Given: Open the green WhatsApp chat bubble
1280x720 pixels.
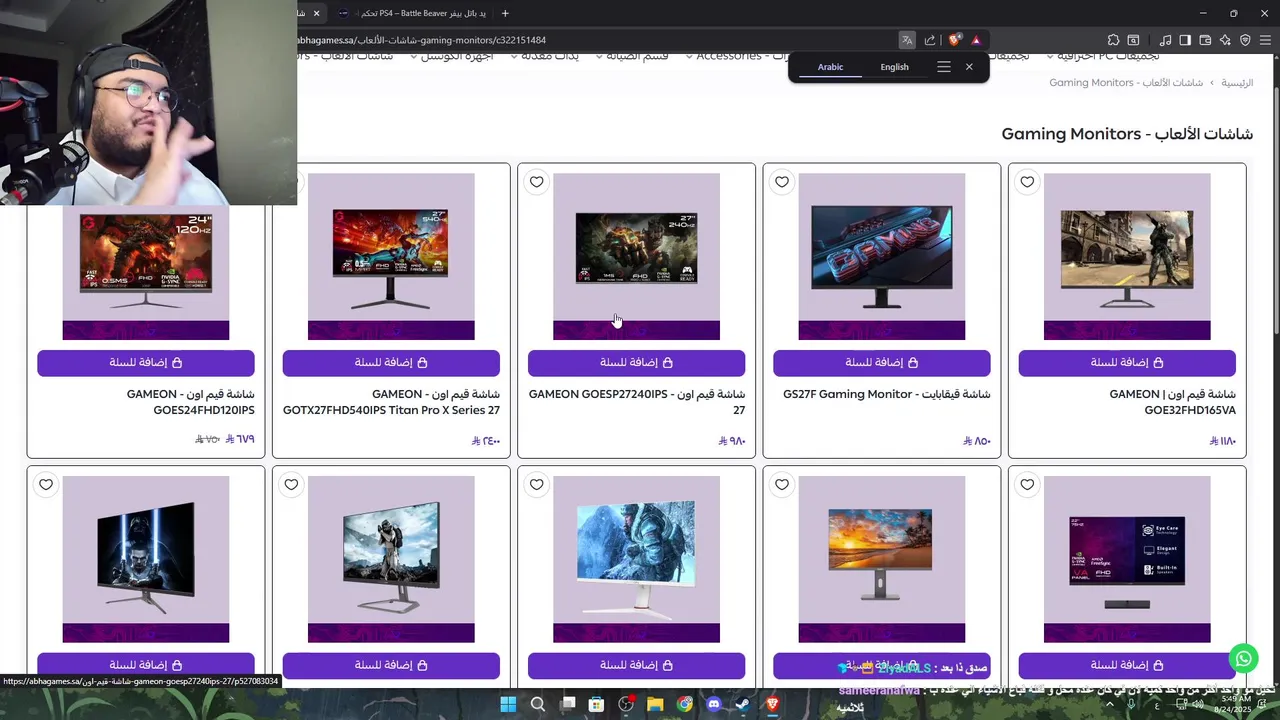Looking at the screenshot, I should [1244, 658].
